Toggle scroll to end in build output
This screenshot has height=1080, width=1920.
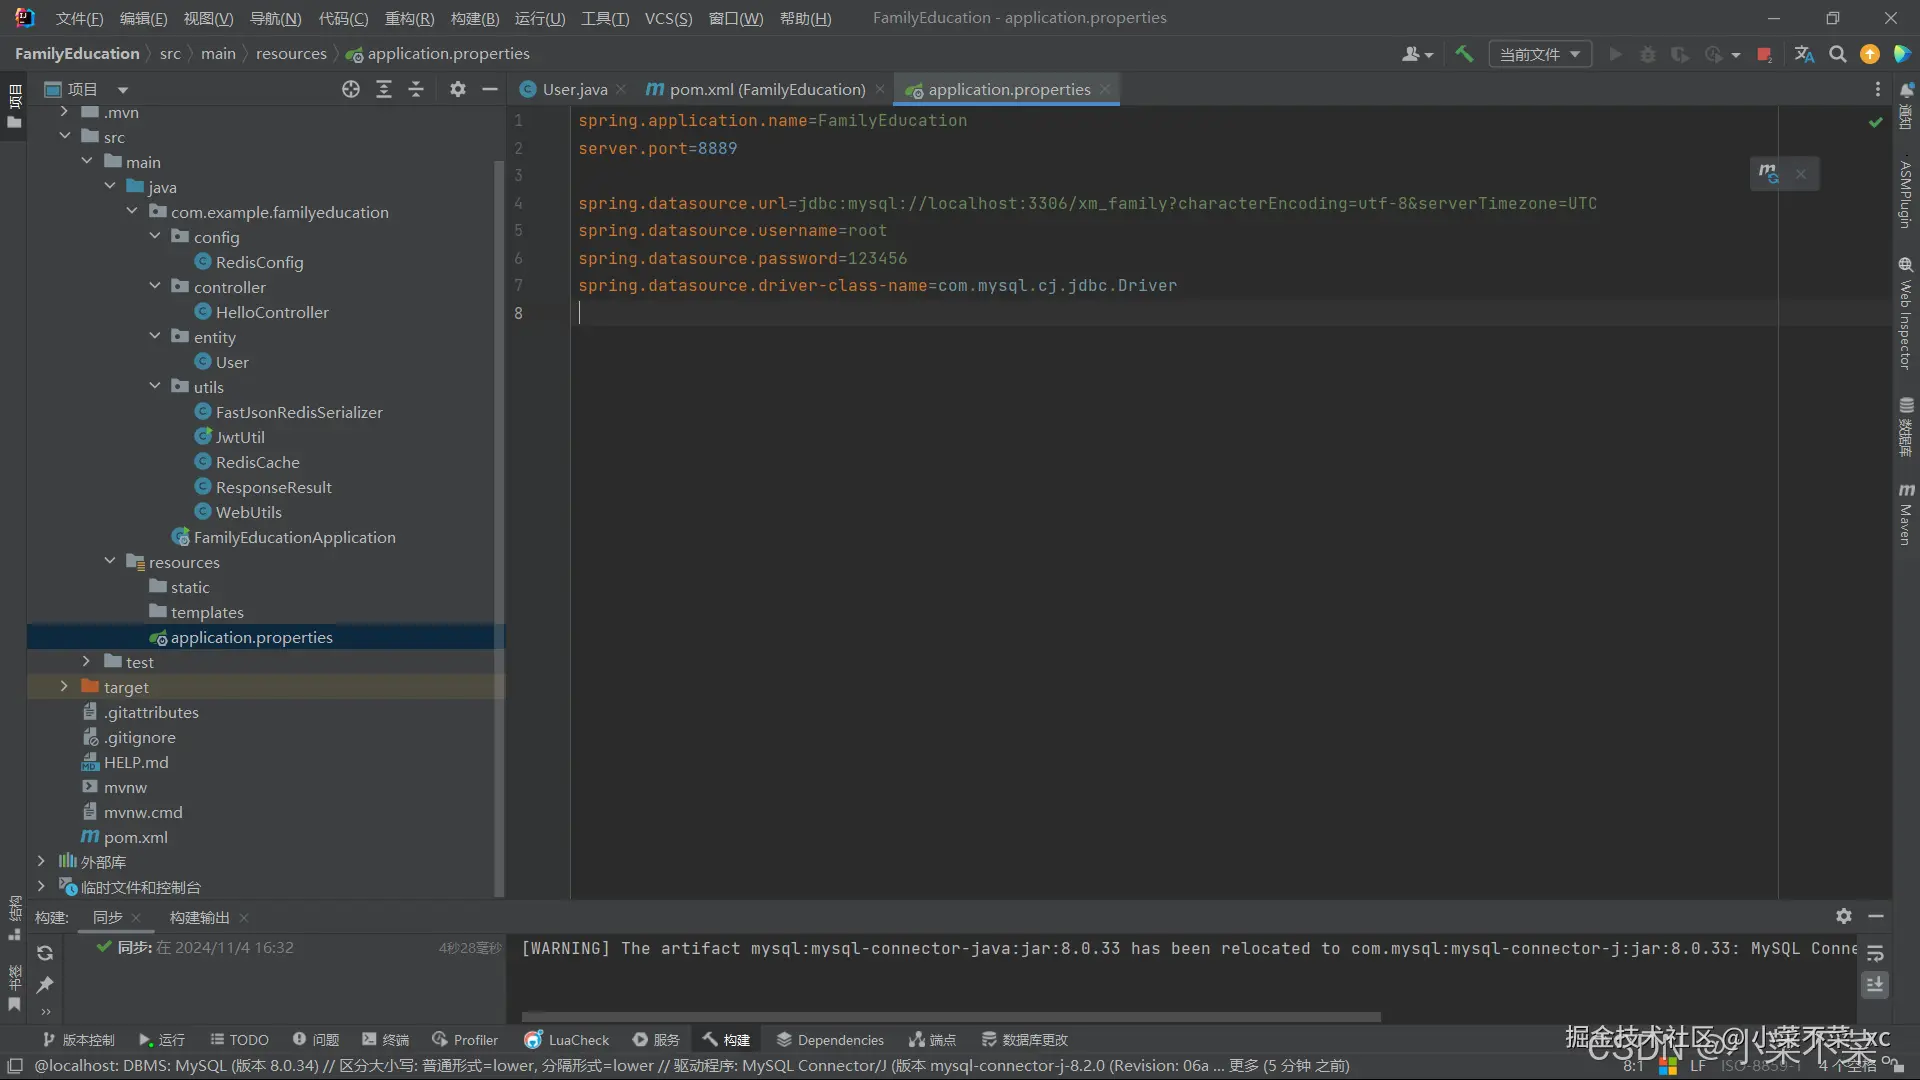pos(1875,985)
